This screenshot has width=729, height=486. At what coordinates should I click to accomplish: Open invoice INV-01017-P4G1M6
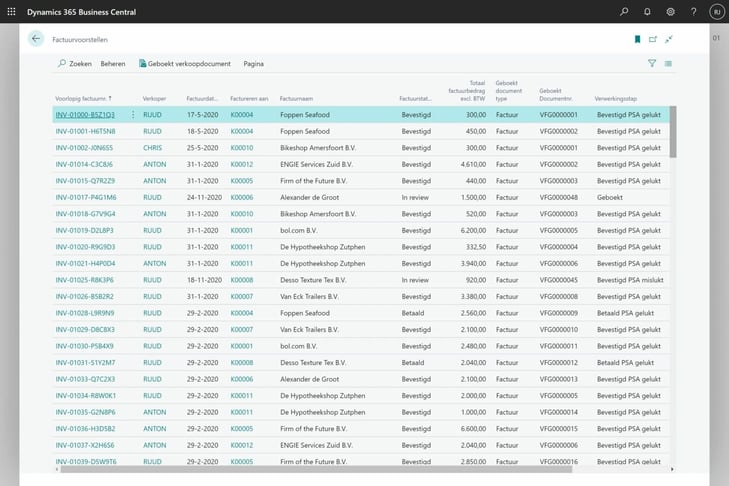click(x=86, y=198)
